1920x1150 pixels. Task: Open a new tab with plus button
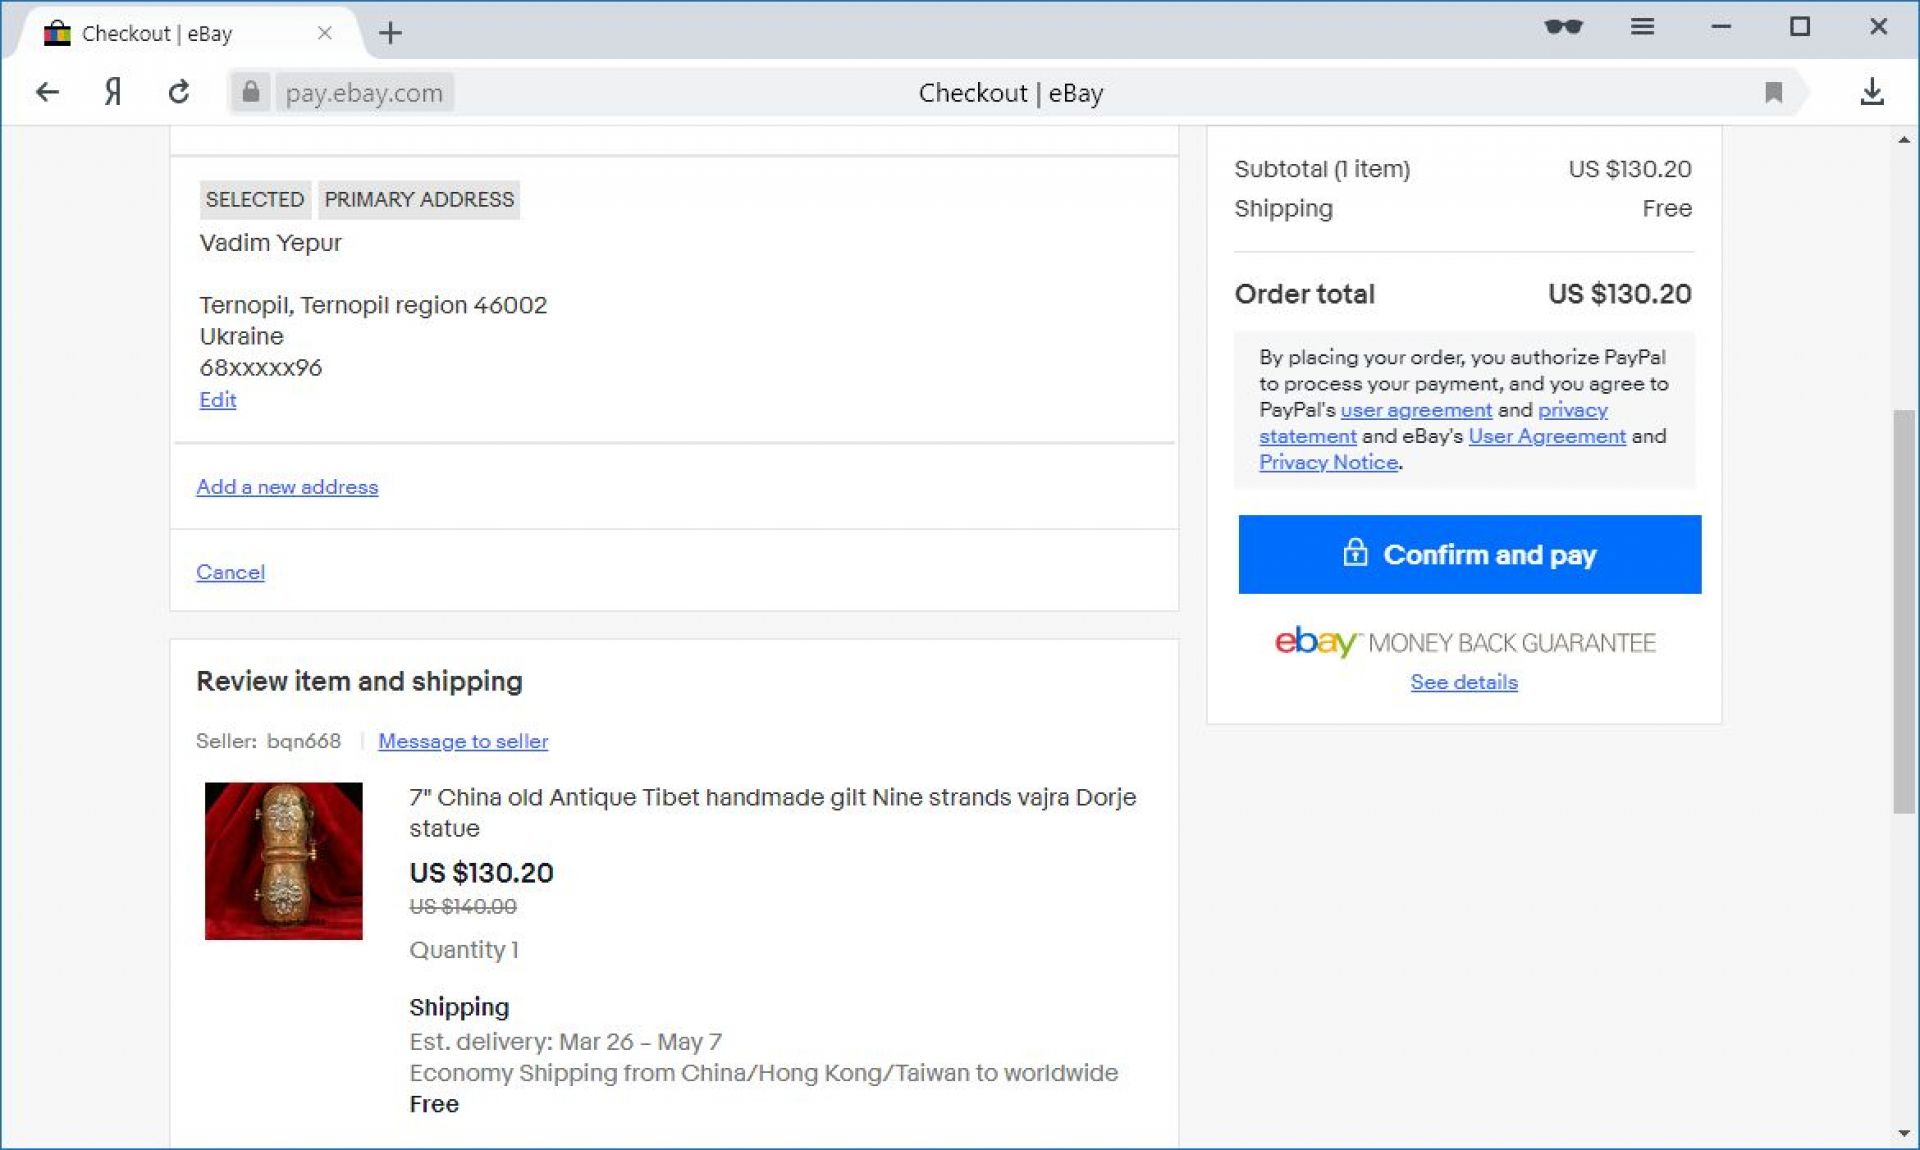pos(390,33)
